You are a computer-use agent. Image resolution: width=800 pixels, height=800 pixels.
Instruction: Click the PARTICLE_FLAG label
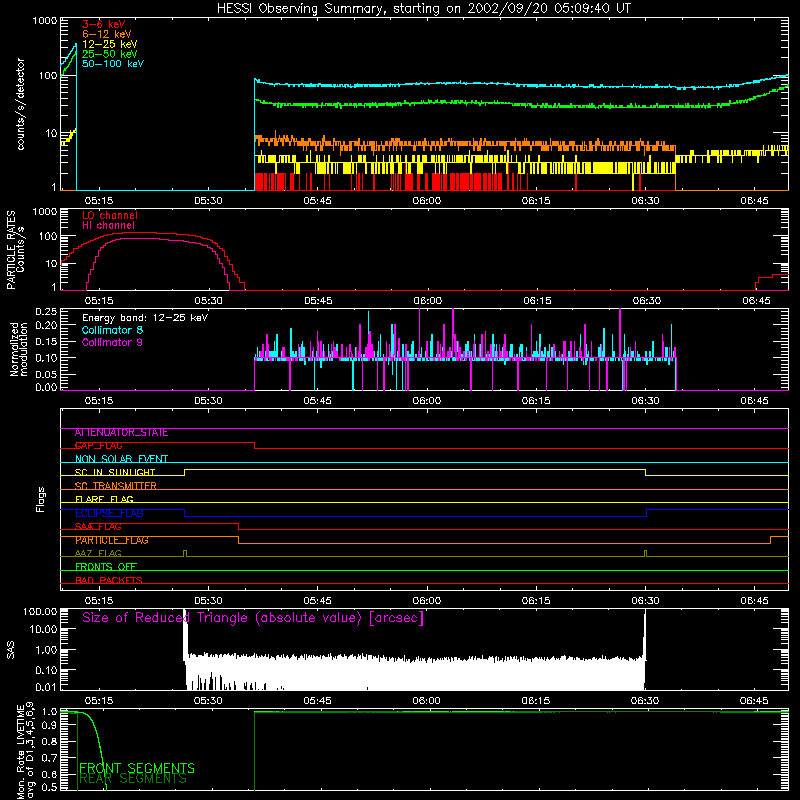[112, 540]
